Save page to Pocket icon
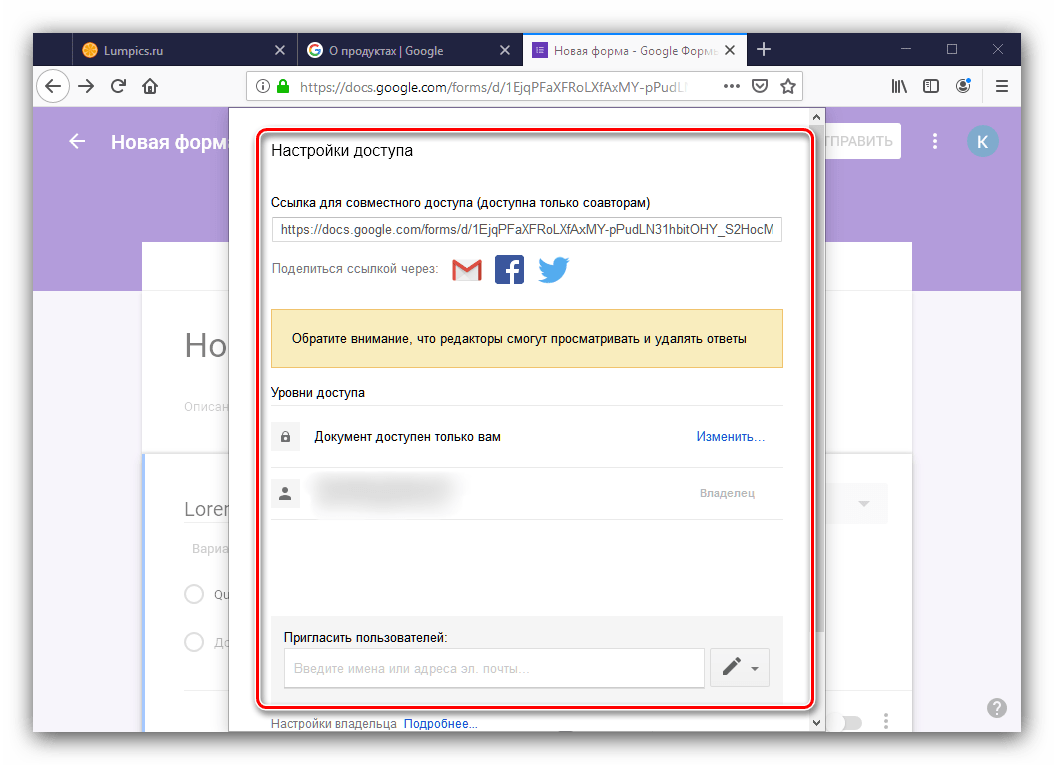This screenshot has width=1054, height=765. 760,86
